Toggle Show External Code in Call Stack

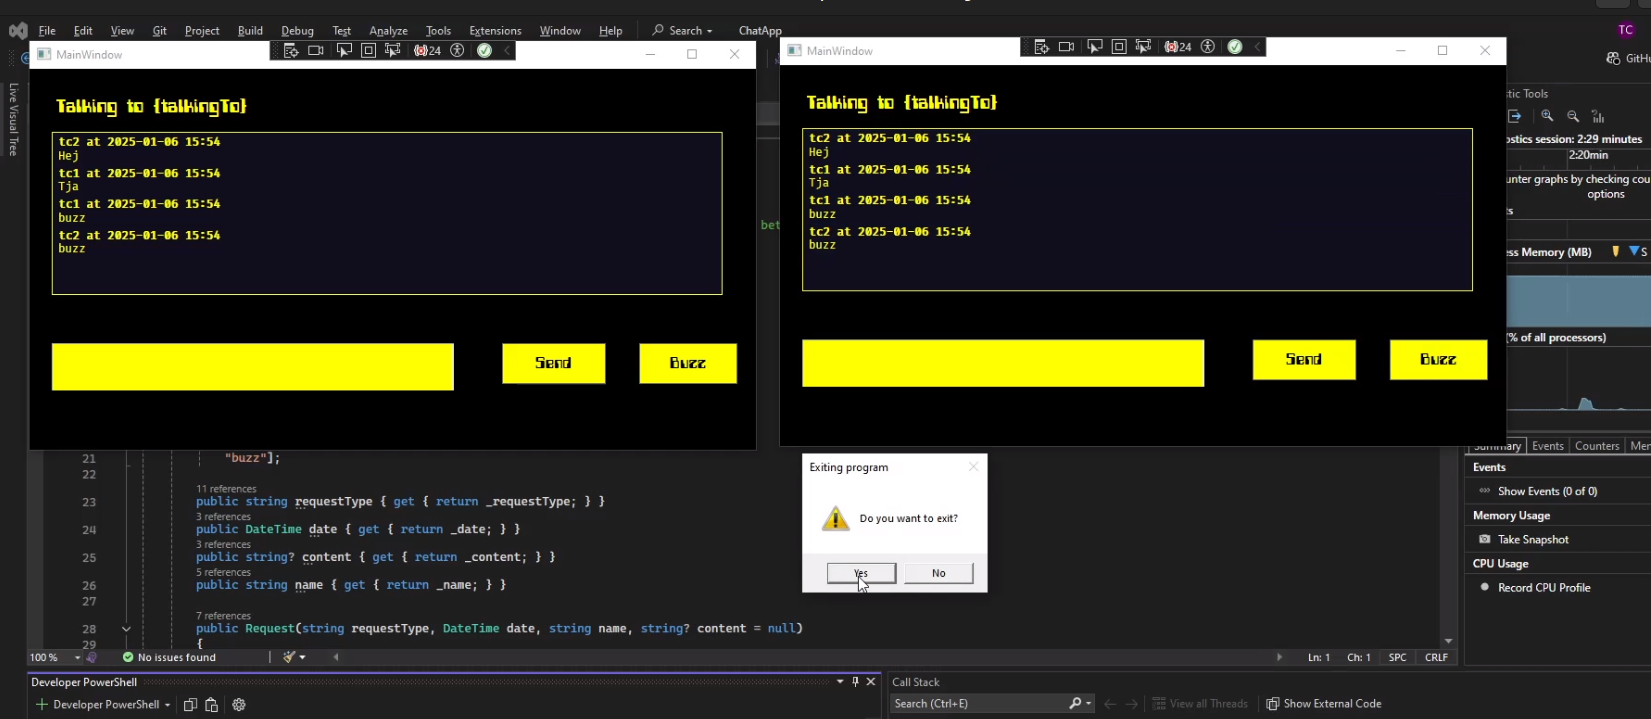tap(1323, 704)
